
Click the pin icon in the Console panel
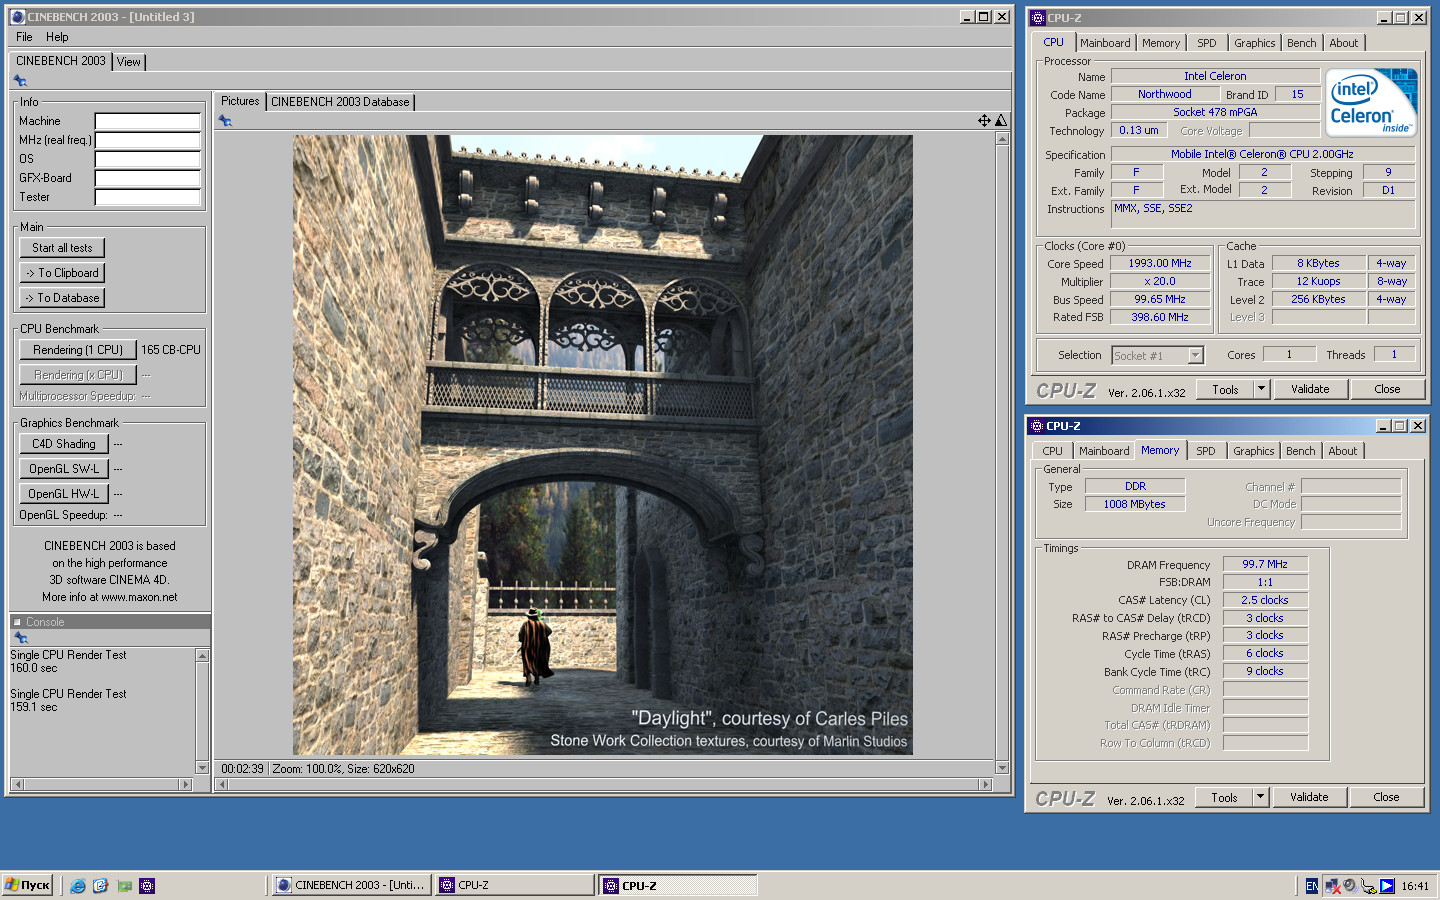click(x=20, y=638)
